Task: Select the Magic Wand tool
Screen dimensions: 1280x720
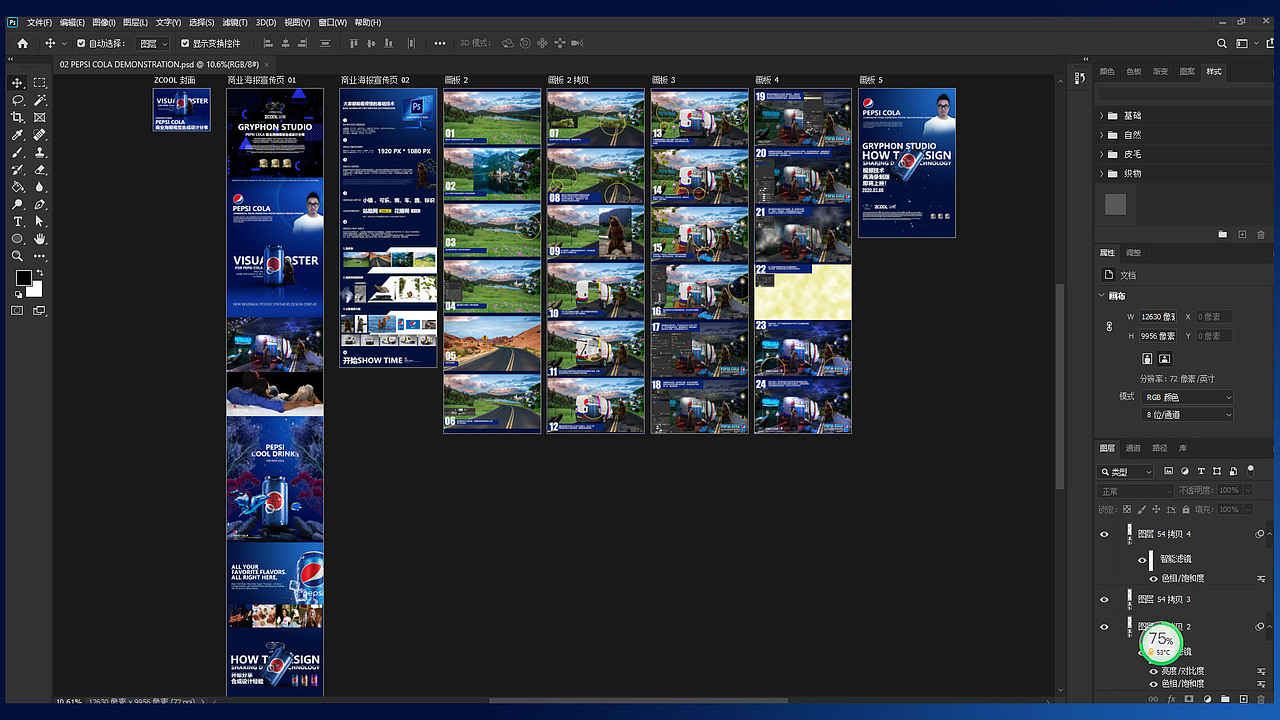Action: [x=40, y=100]
